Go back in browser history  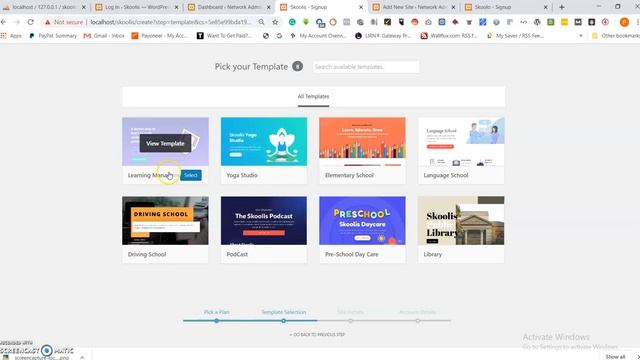click(x=4, y=22)
